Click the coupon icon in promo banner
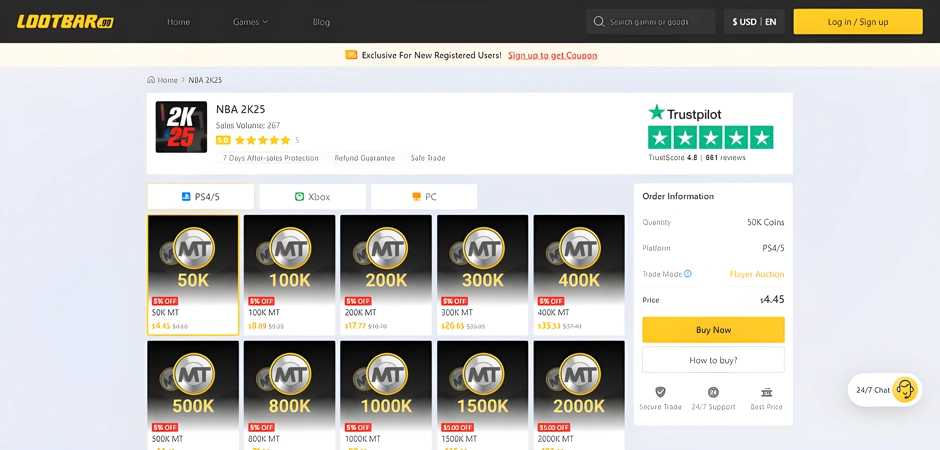 pos(351,55)
